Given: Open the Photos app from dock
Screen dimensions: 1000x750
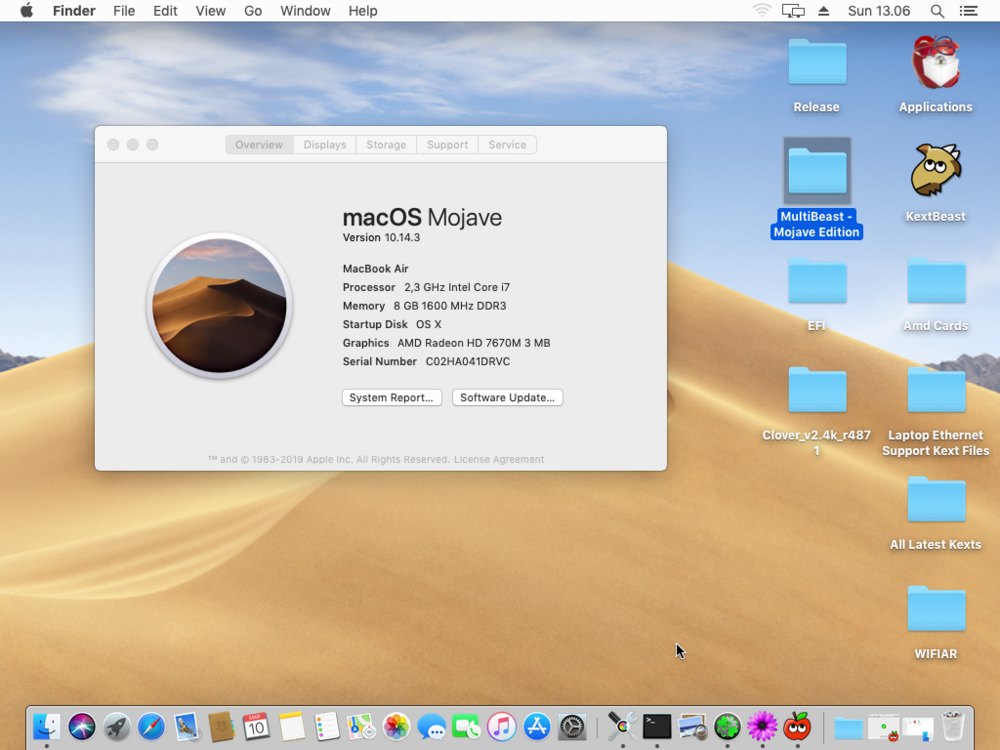Looking at the screenshot, I should click(397, 726).
